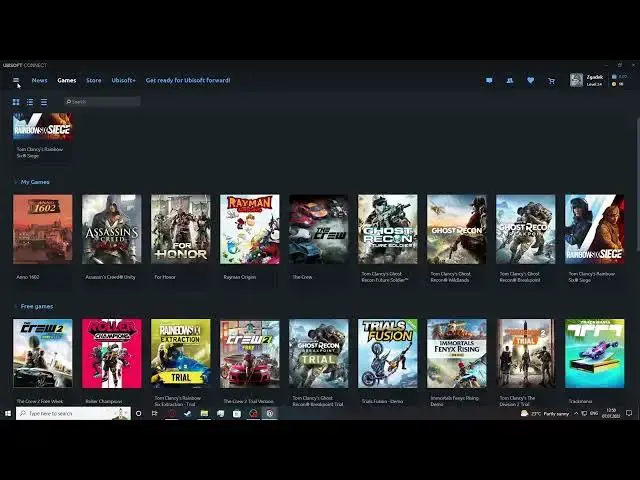
Task: Select Trackmania free game cover
Action: tap(595, 353)
